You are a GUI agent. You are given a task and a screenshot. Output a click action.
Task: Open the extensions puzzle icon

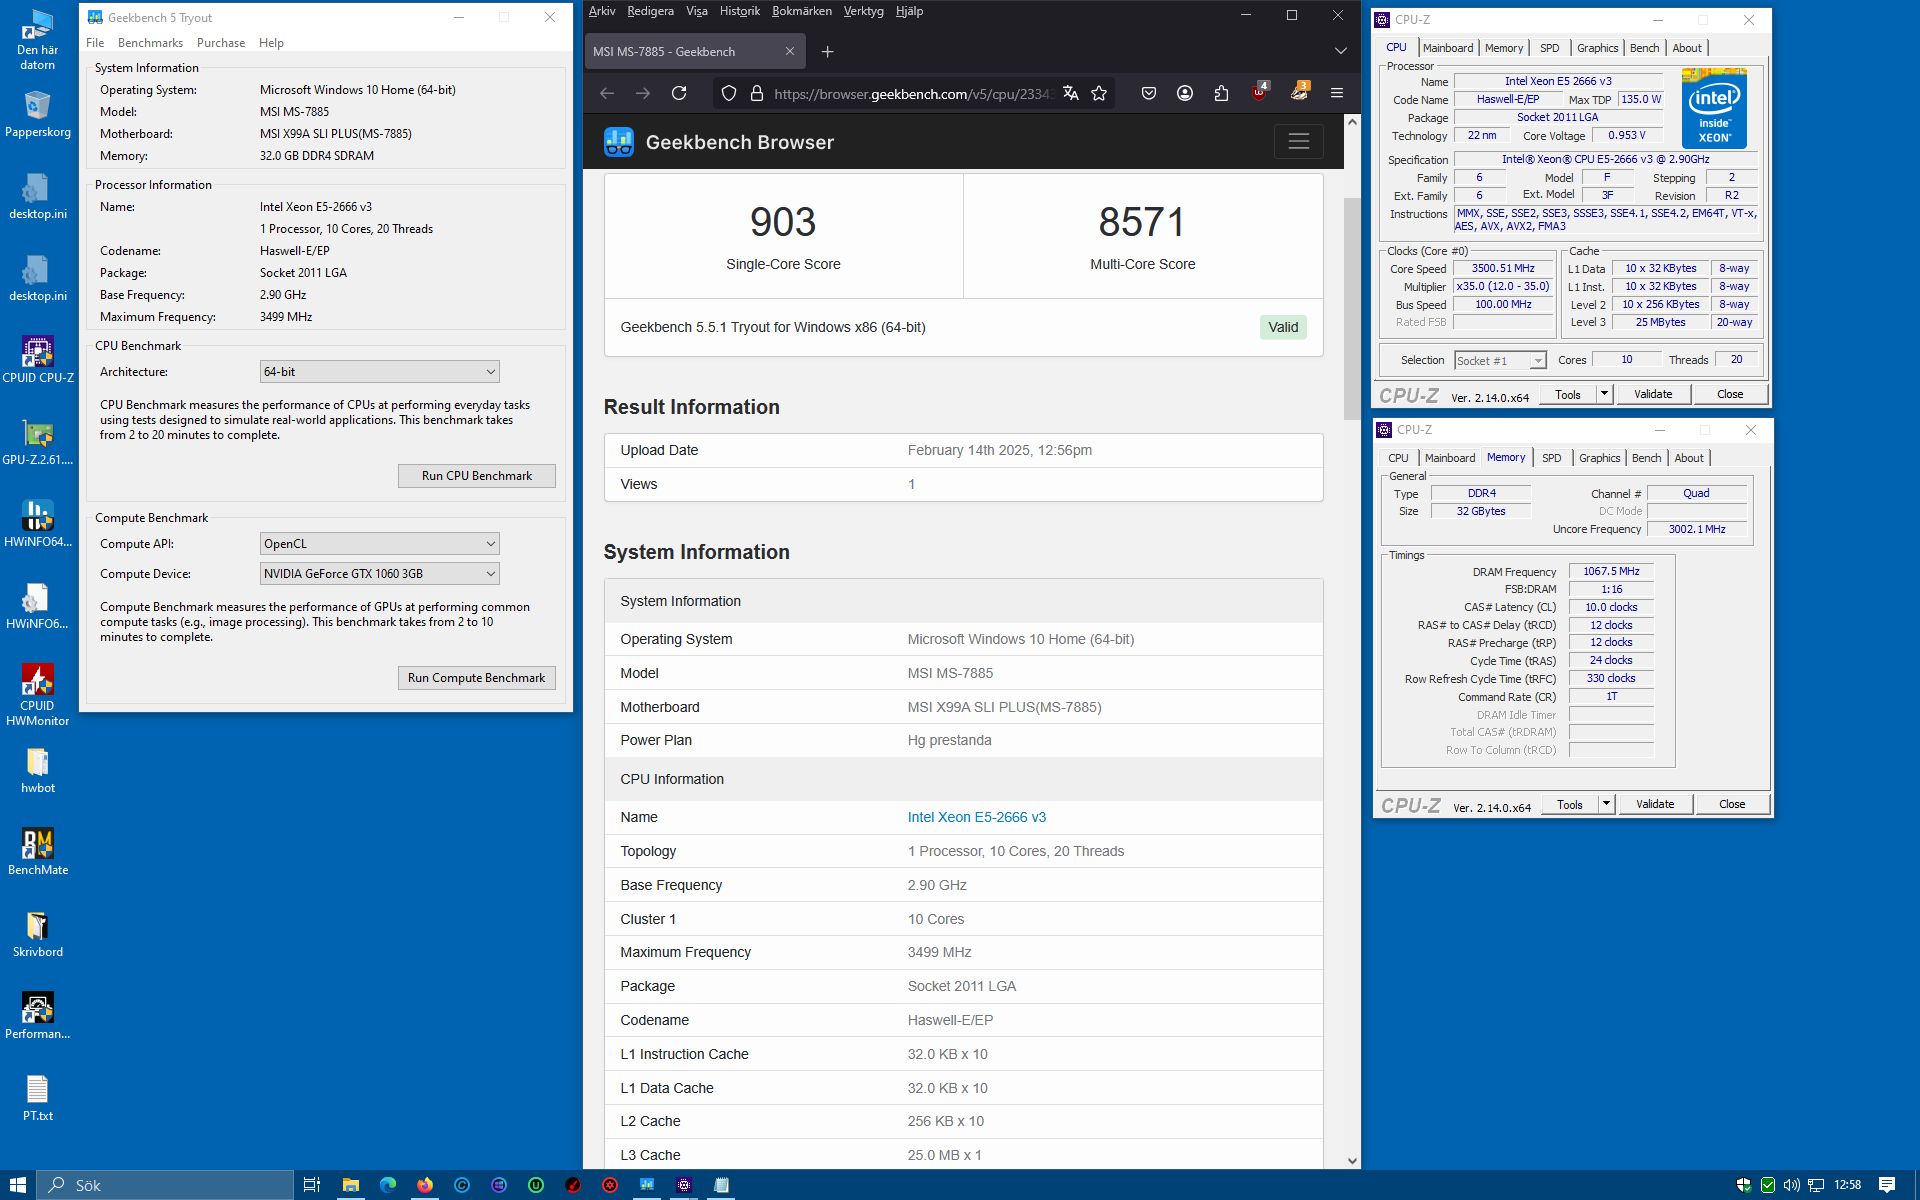(x=1221, y=93)
